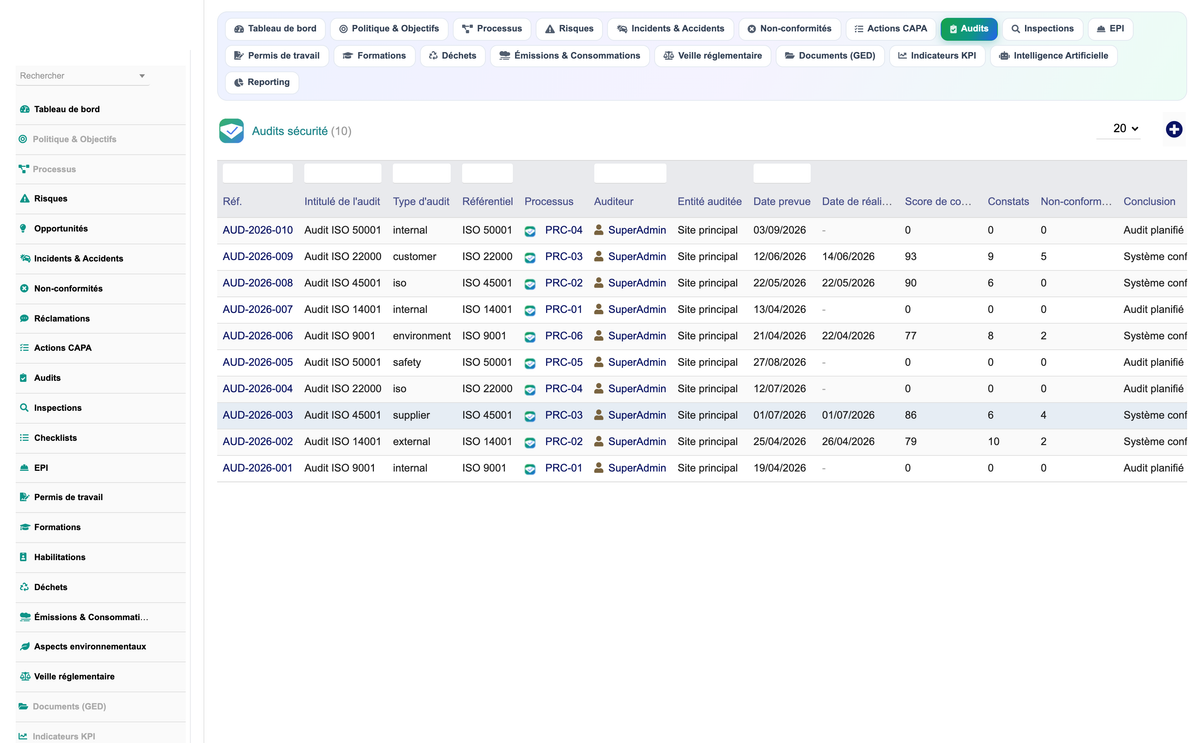Go to Incidents & Accidents top tab
This screenshot has width=1200, height=743.
click(670, 29)
